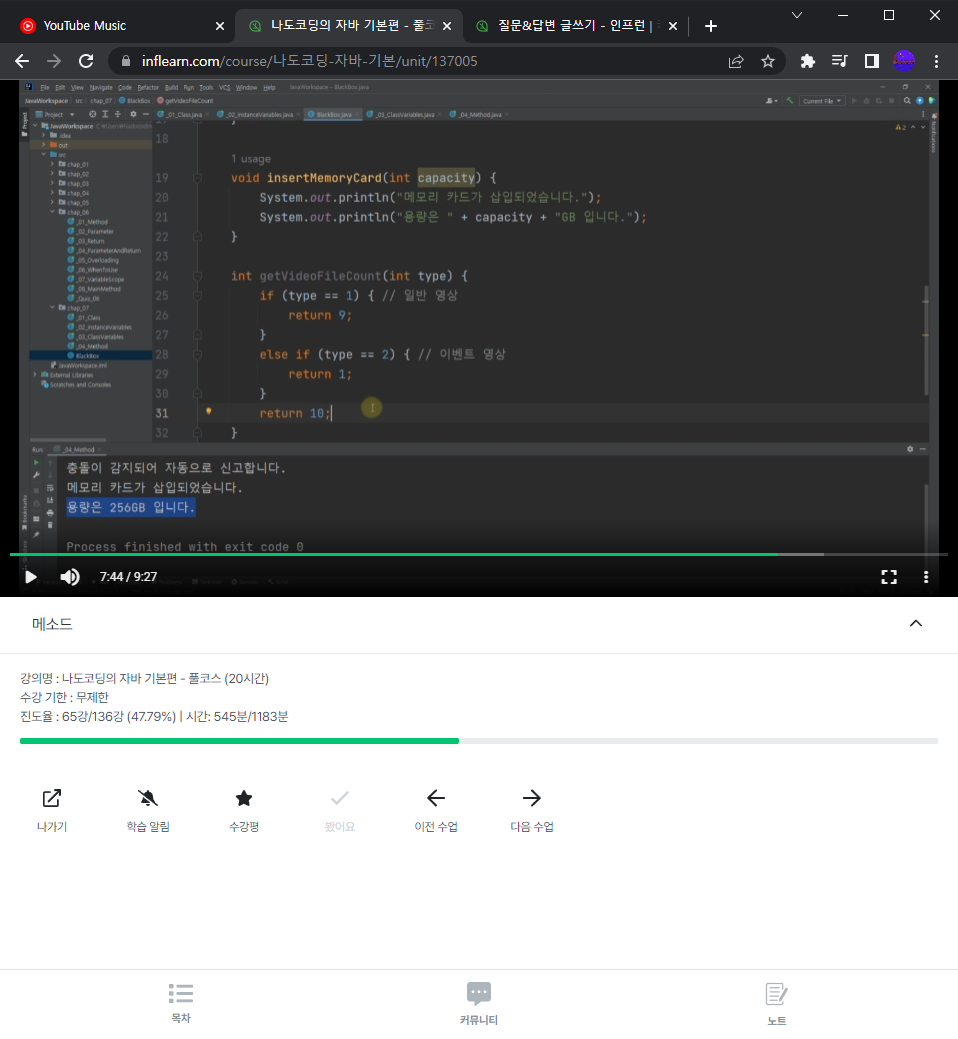
Task: Collapse the 메소드 lecture info section
Action: pos(916,623)
